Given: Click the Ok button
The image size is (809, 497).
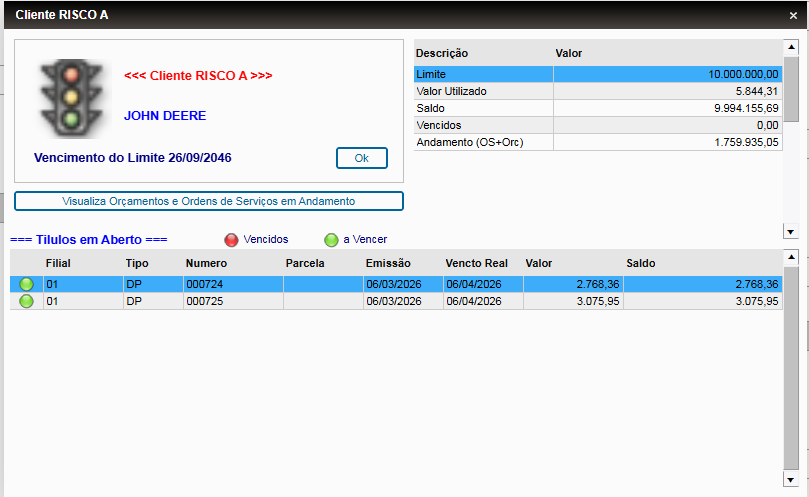Looking at the screenshot, I should (x=362, y=158).
